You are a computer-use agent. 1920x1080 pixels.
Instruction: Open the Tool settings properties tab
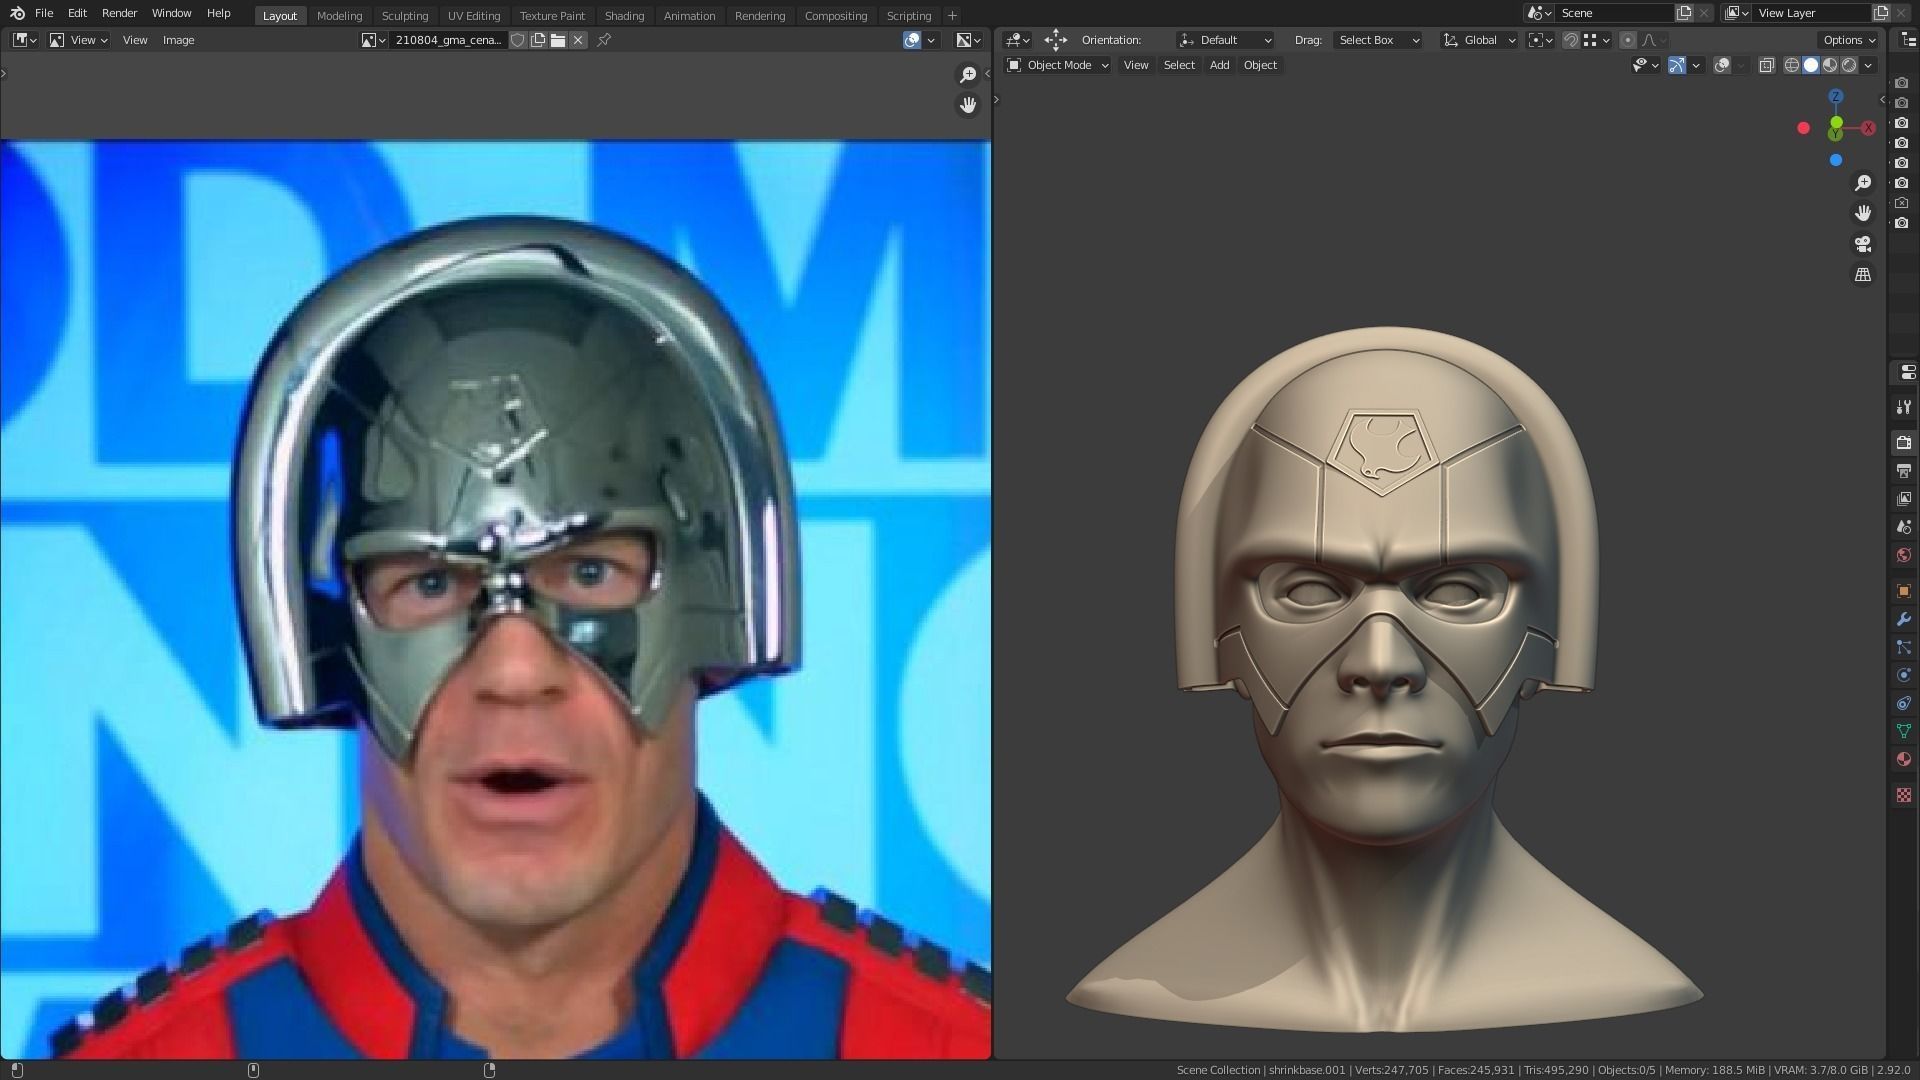1903,407
